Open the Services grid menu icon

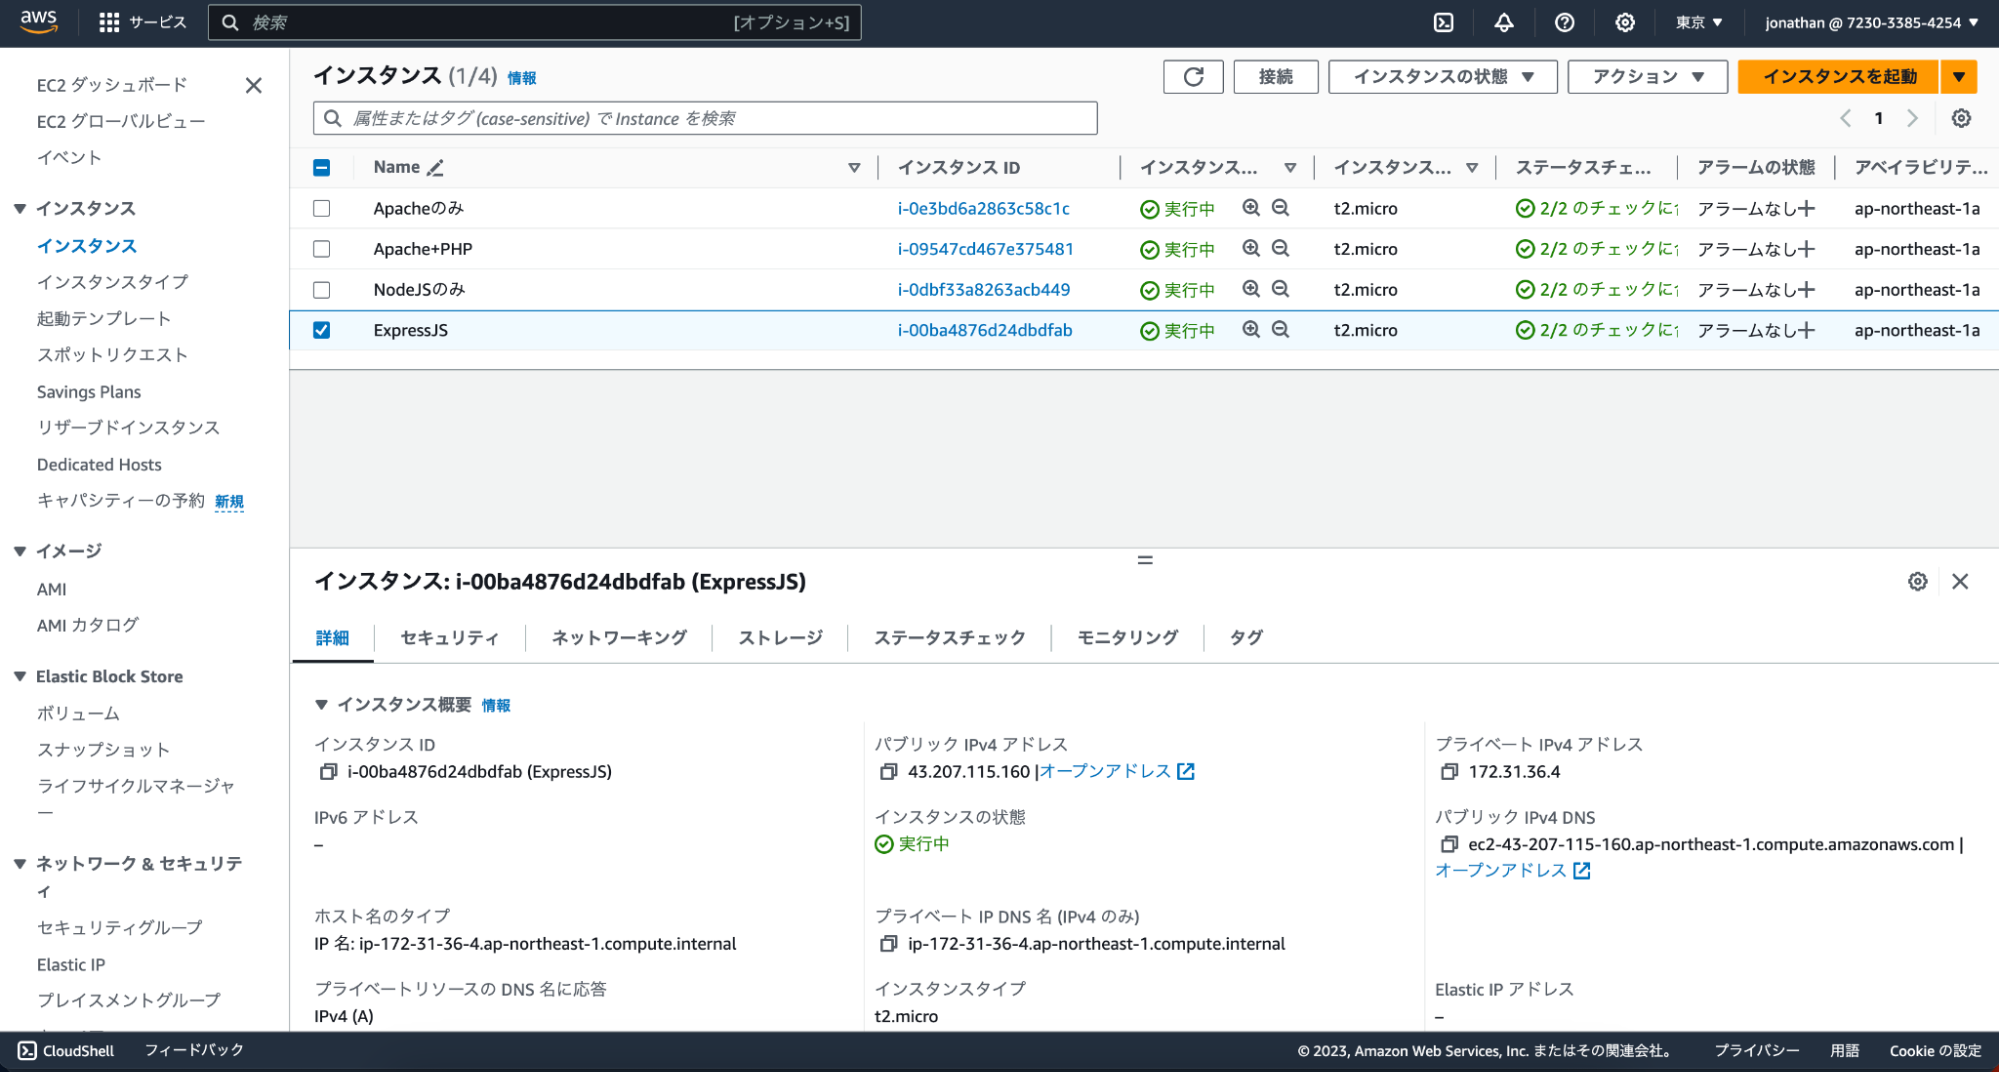(109, 23)
